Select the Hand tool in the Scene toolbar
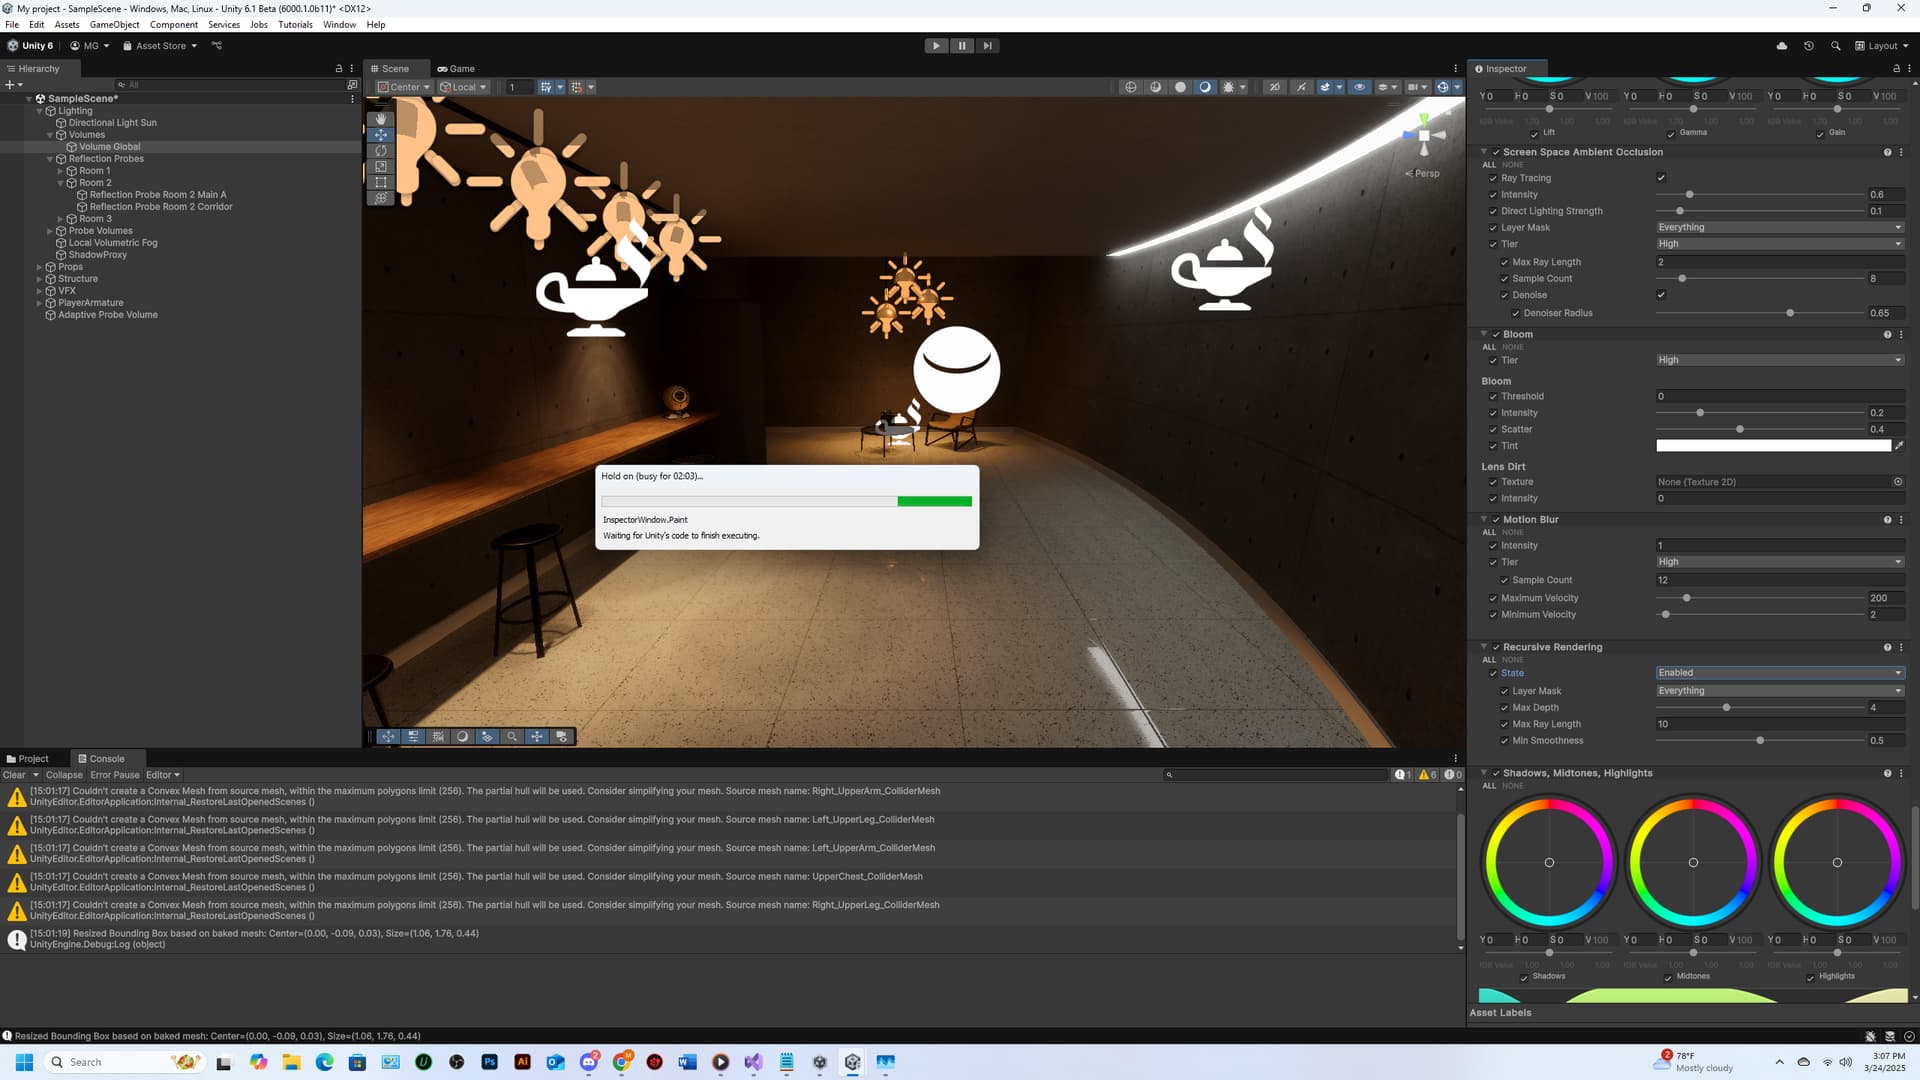Image resolution: width=1920 pixels, height=1080 pixels. click(x=380, y=118)
